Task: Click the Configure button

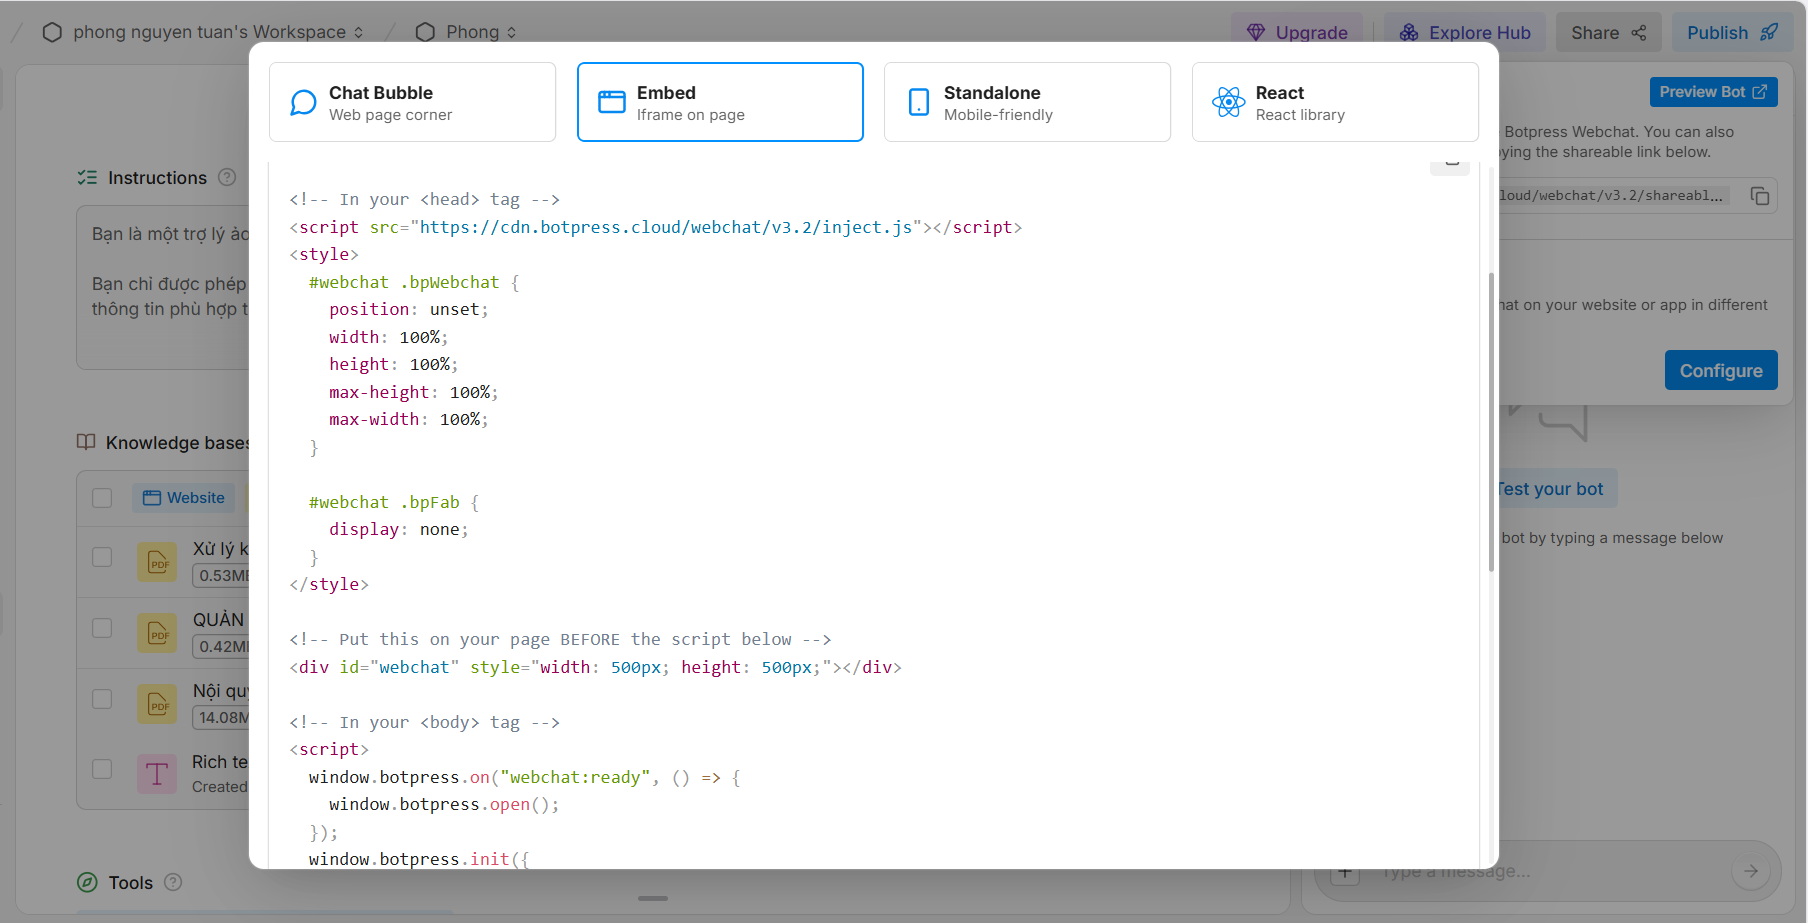Action: tap(1721, 370)
